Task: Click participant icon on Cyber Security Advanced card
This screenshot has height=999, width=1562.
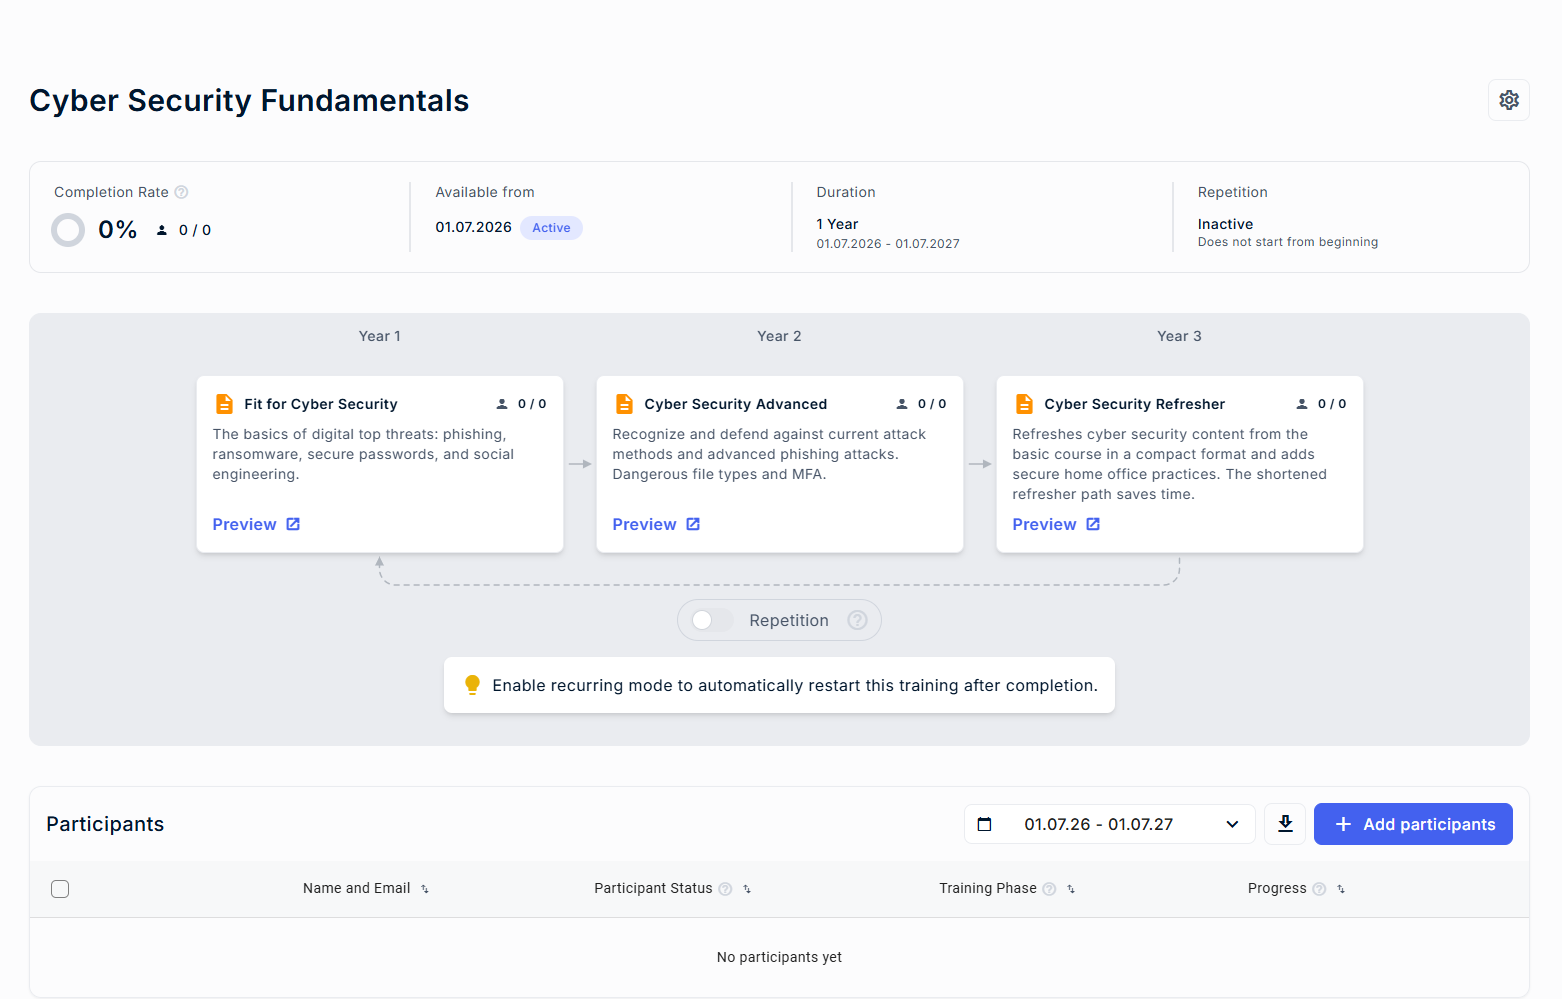Action: [902, 404]
